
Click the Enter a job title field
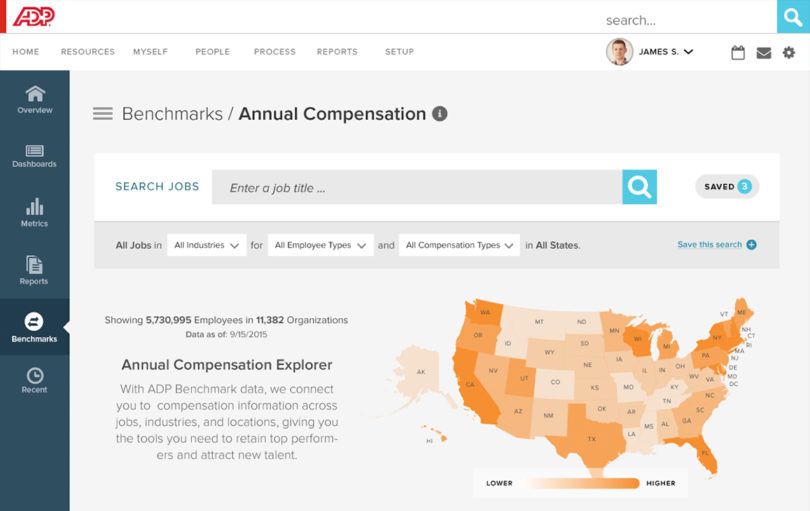420,187
